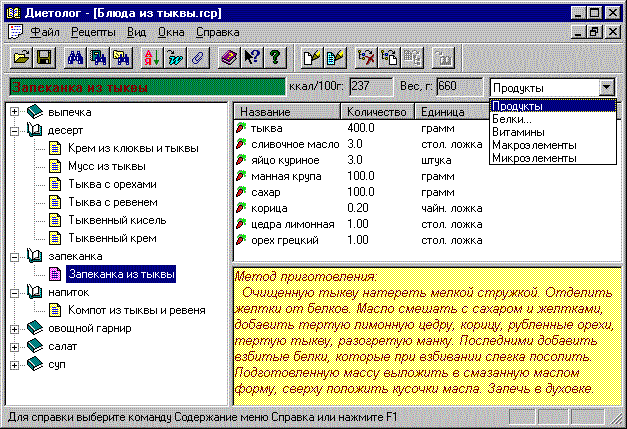Screen dimensions: 627x429
Task: Click the tree node with page icon
Action: point(389,58)
